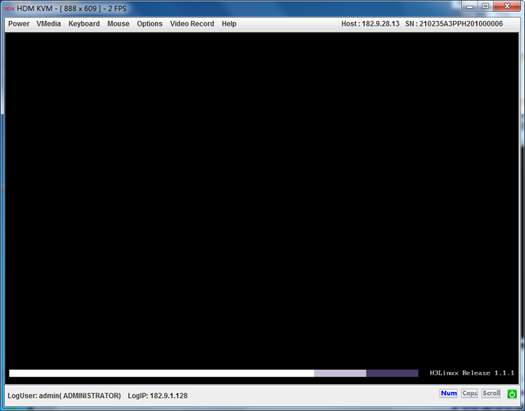525x411 pixels.
Task: Maximize the HDM KVM window
Action: 485,6
